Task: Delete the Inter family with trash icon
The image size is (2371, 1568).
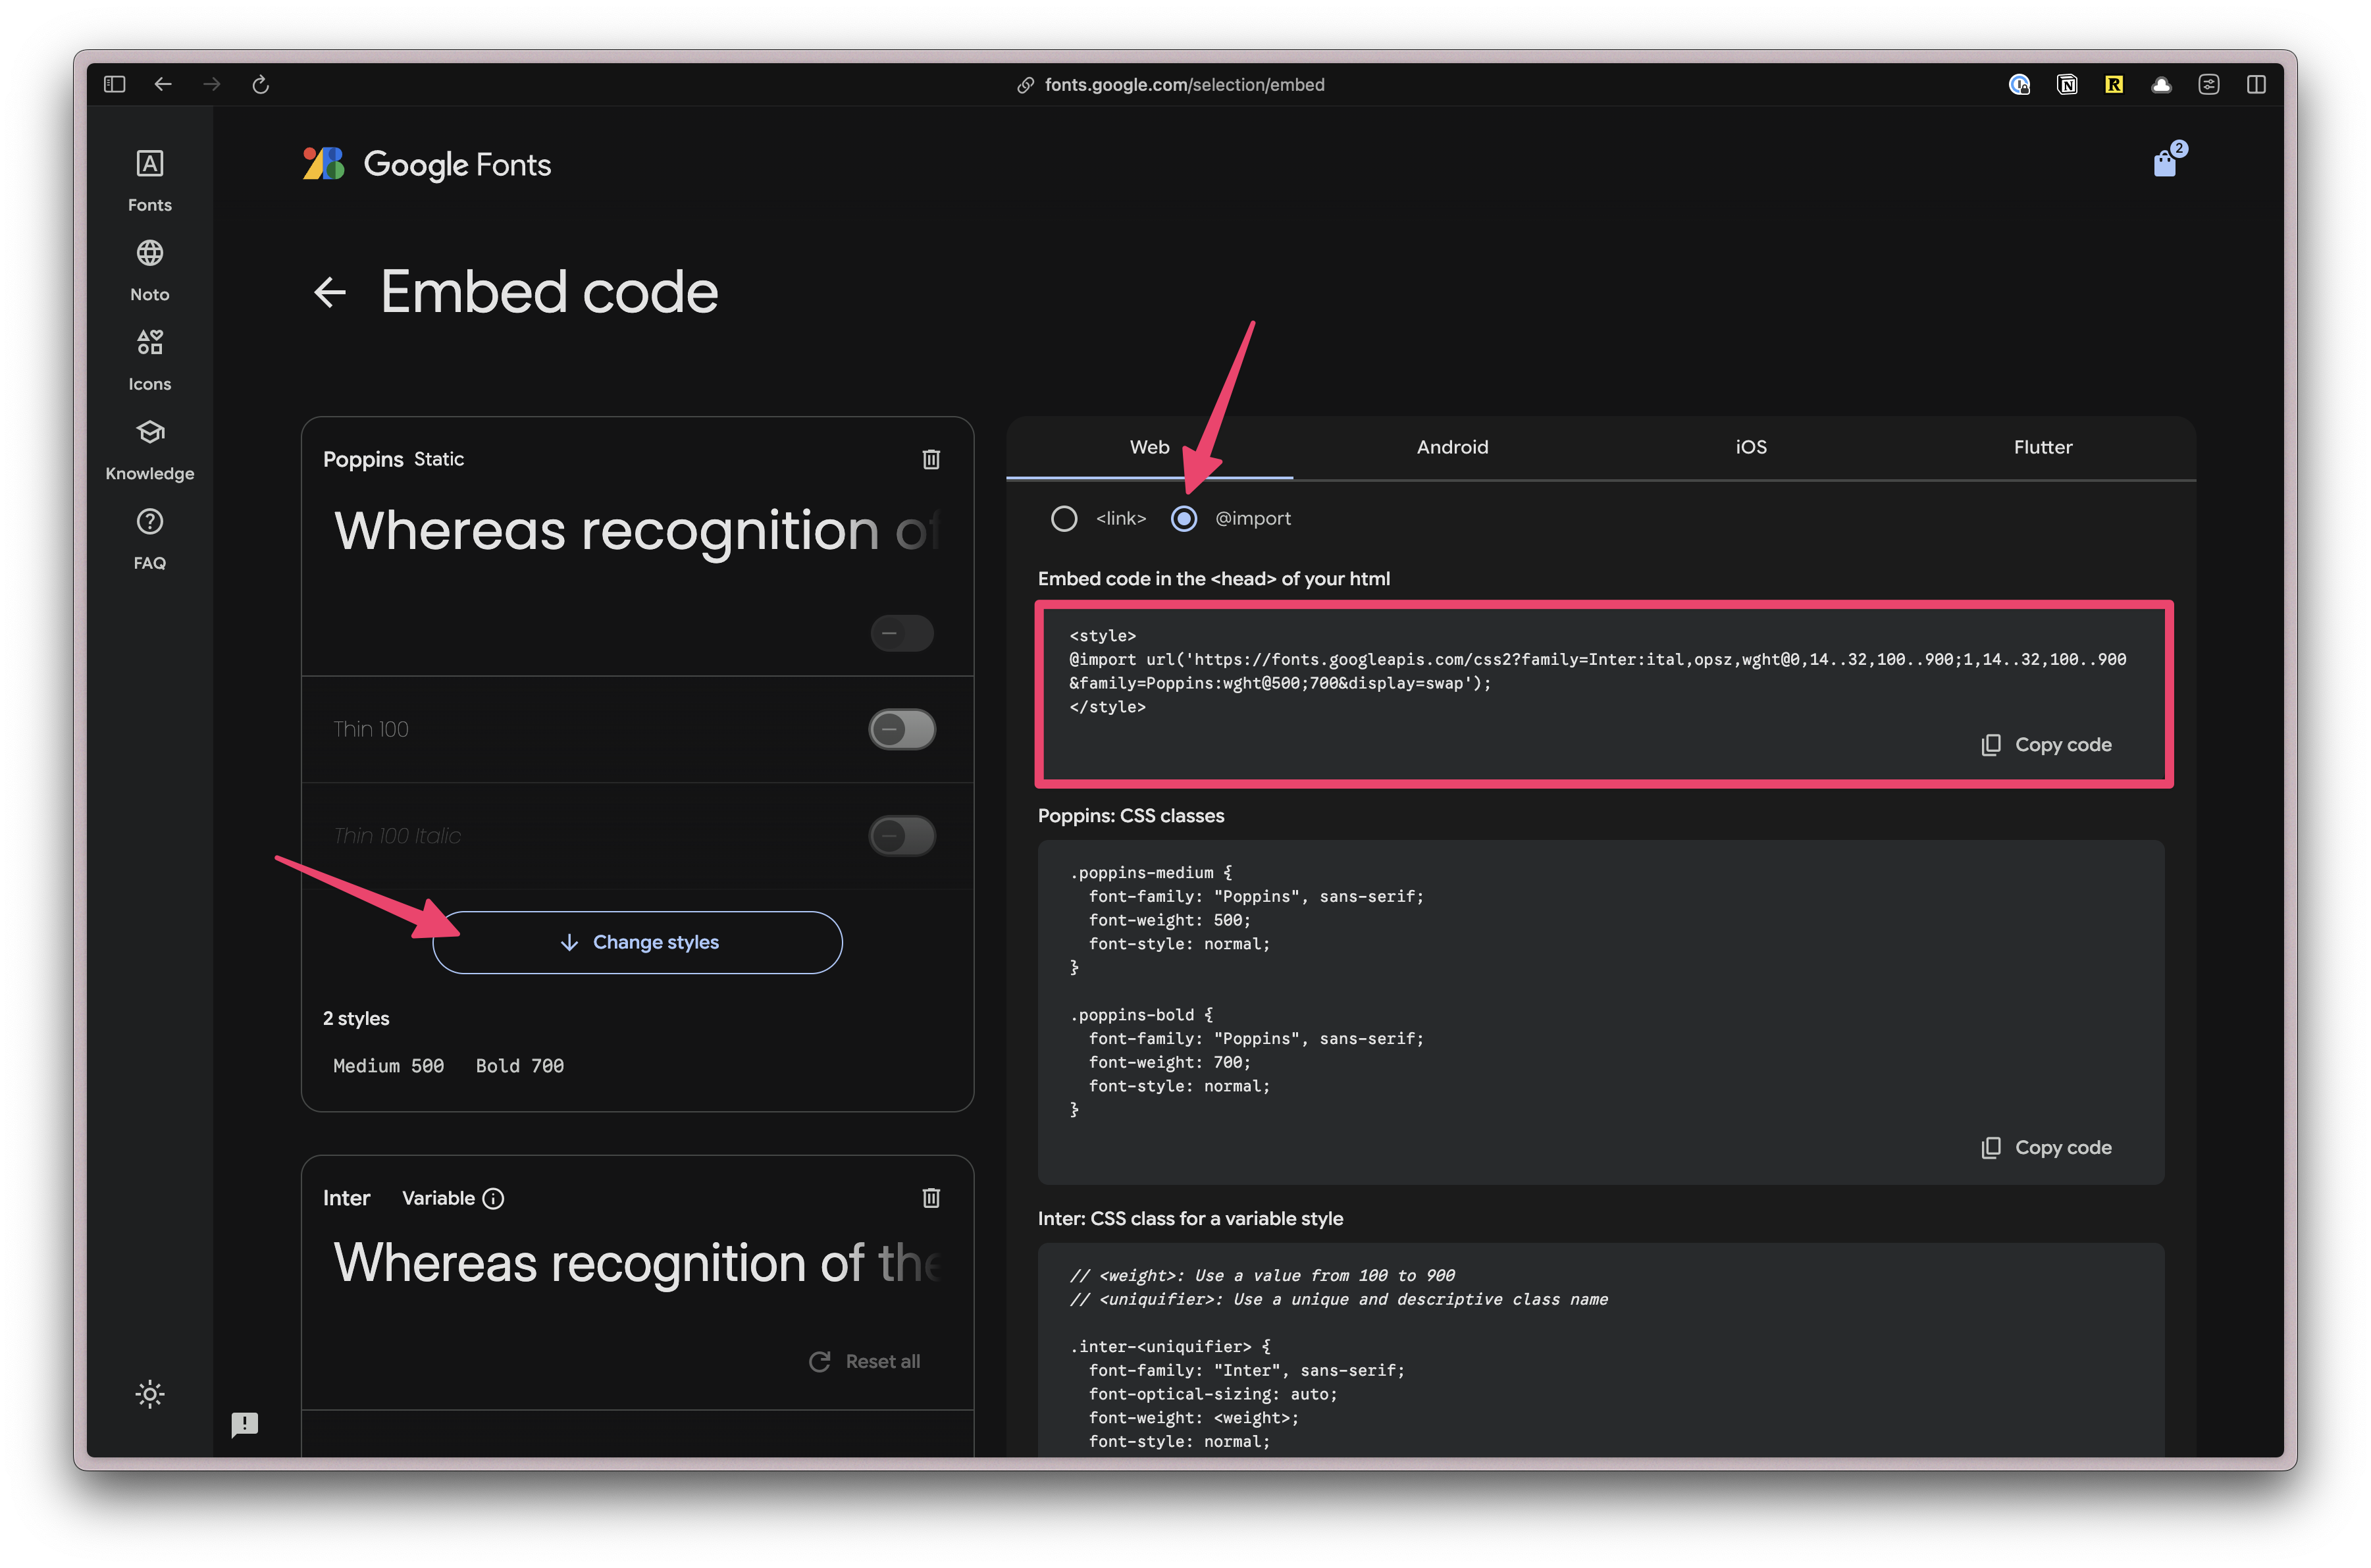Action: tap(931, 1198)
